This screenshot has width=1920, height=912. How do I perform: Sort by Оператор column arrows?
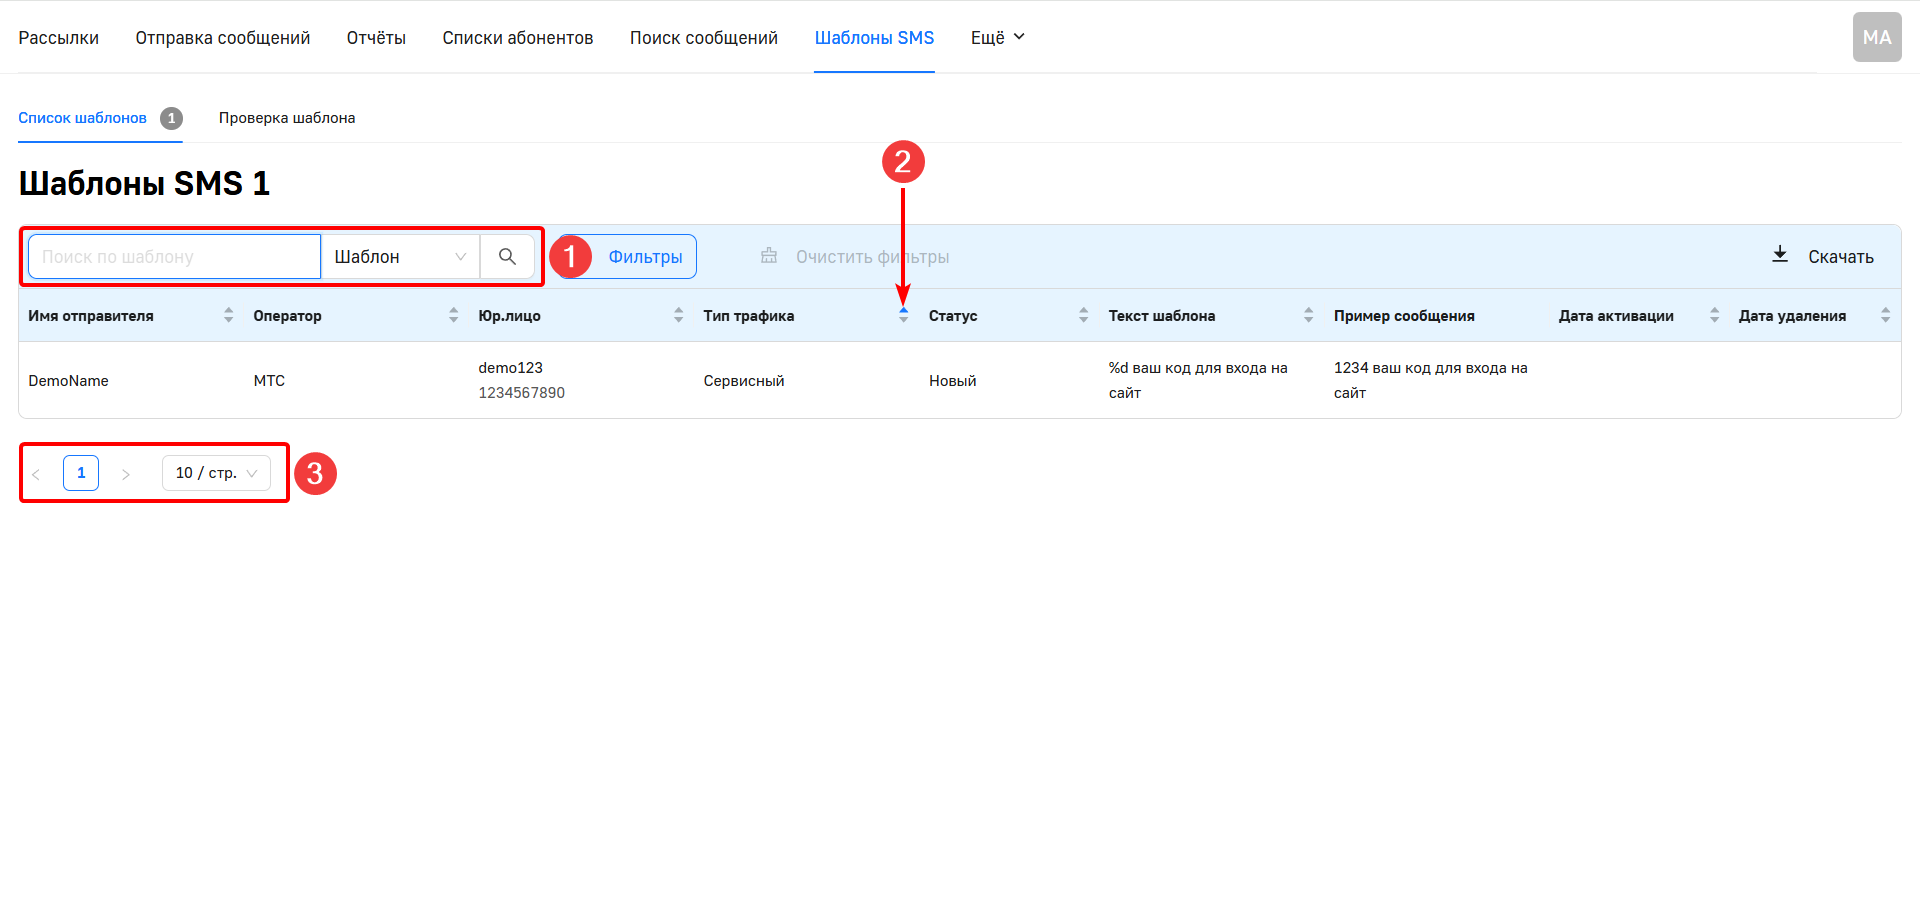click(x=454, y=316)
